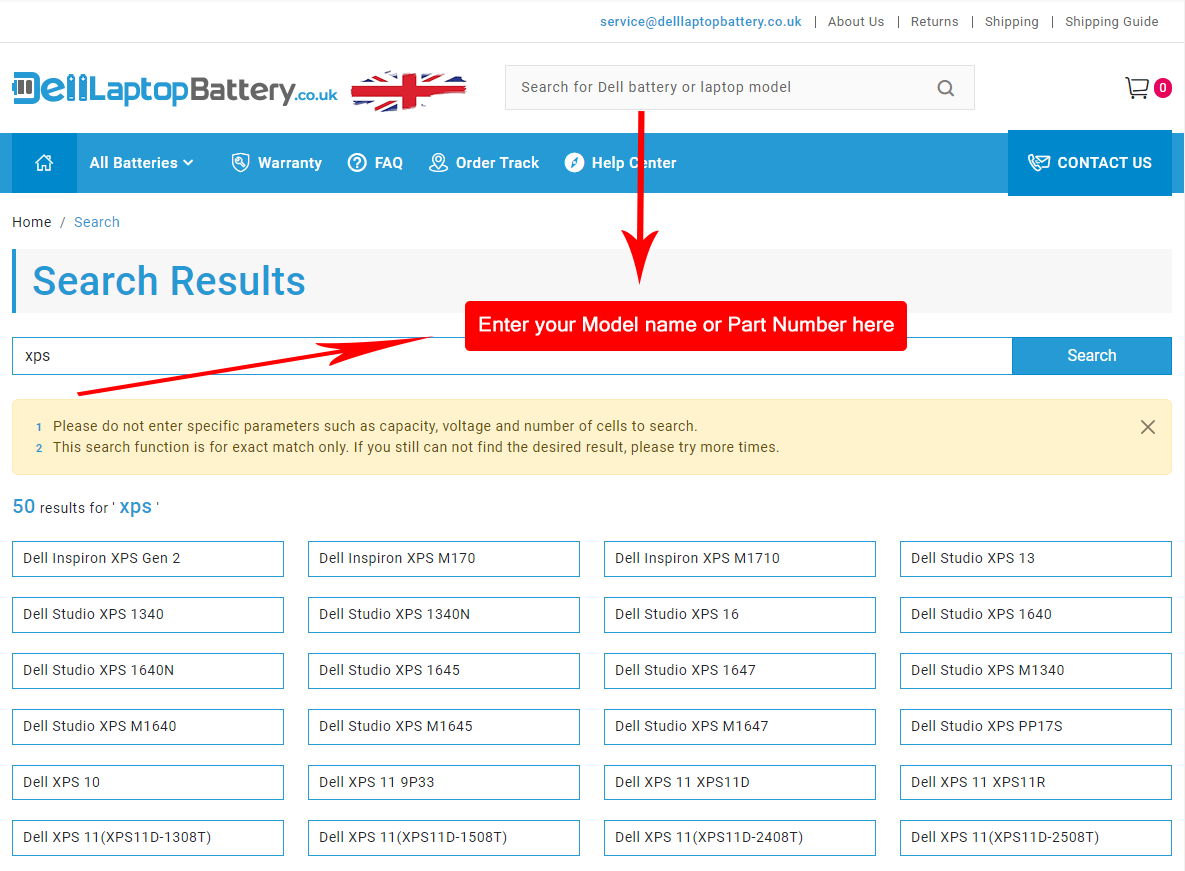Select Dell XPS 11(XPS11D-2408T) result
1185x871 pixels.
point(740,838)
